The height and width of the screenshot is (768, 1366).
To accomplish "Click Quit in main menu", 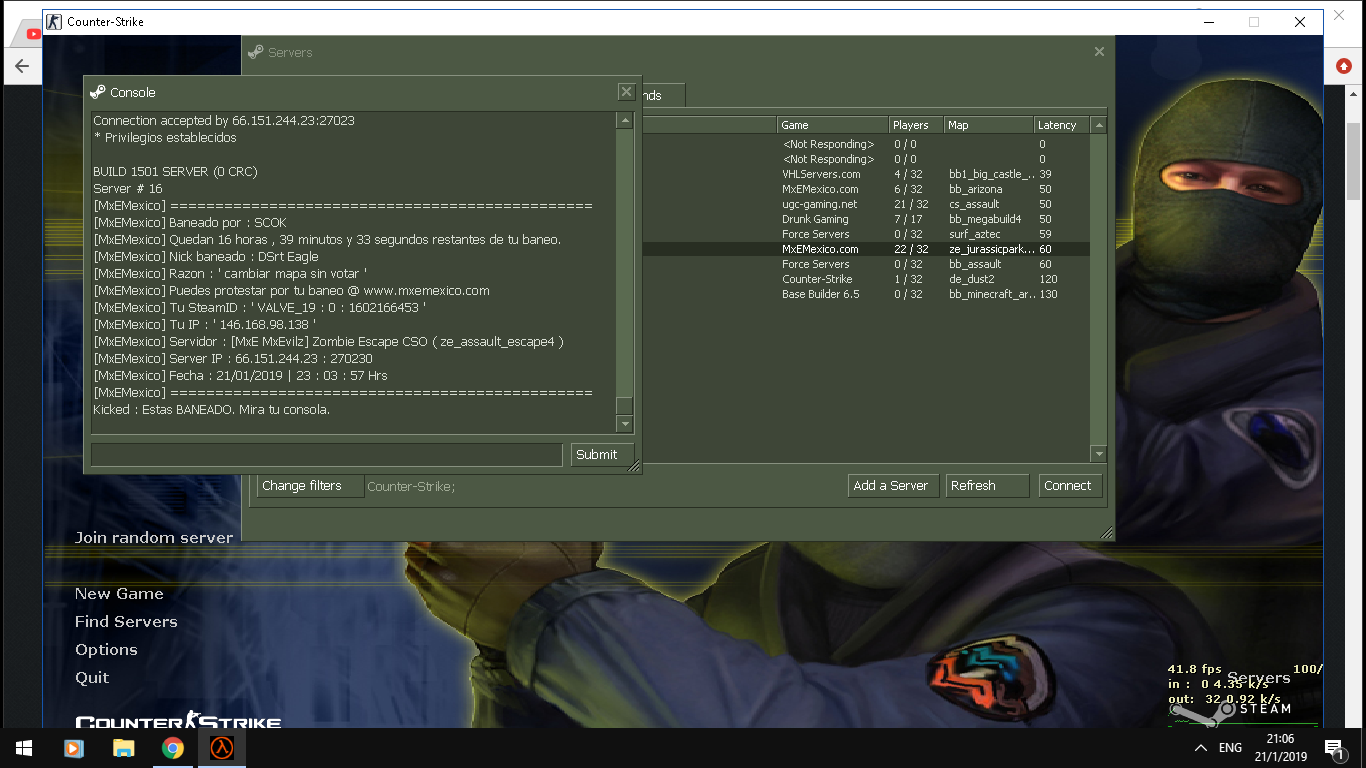I will (x=92, y=677).
